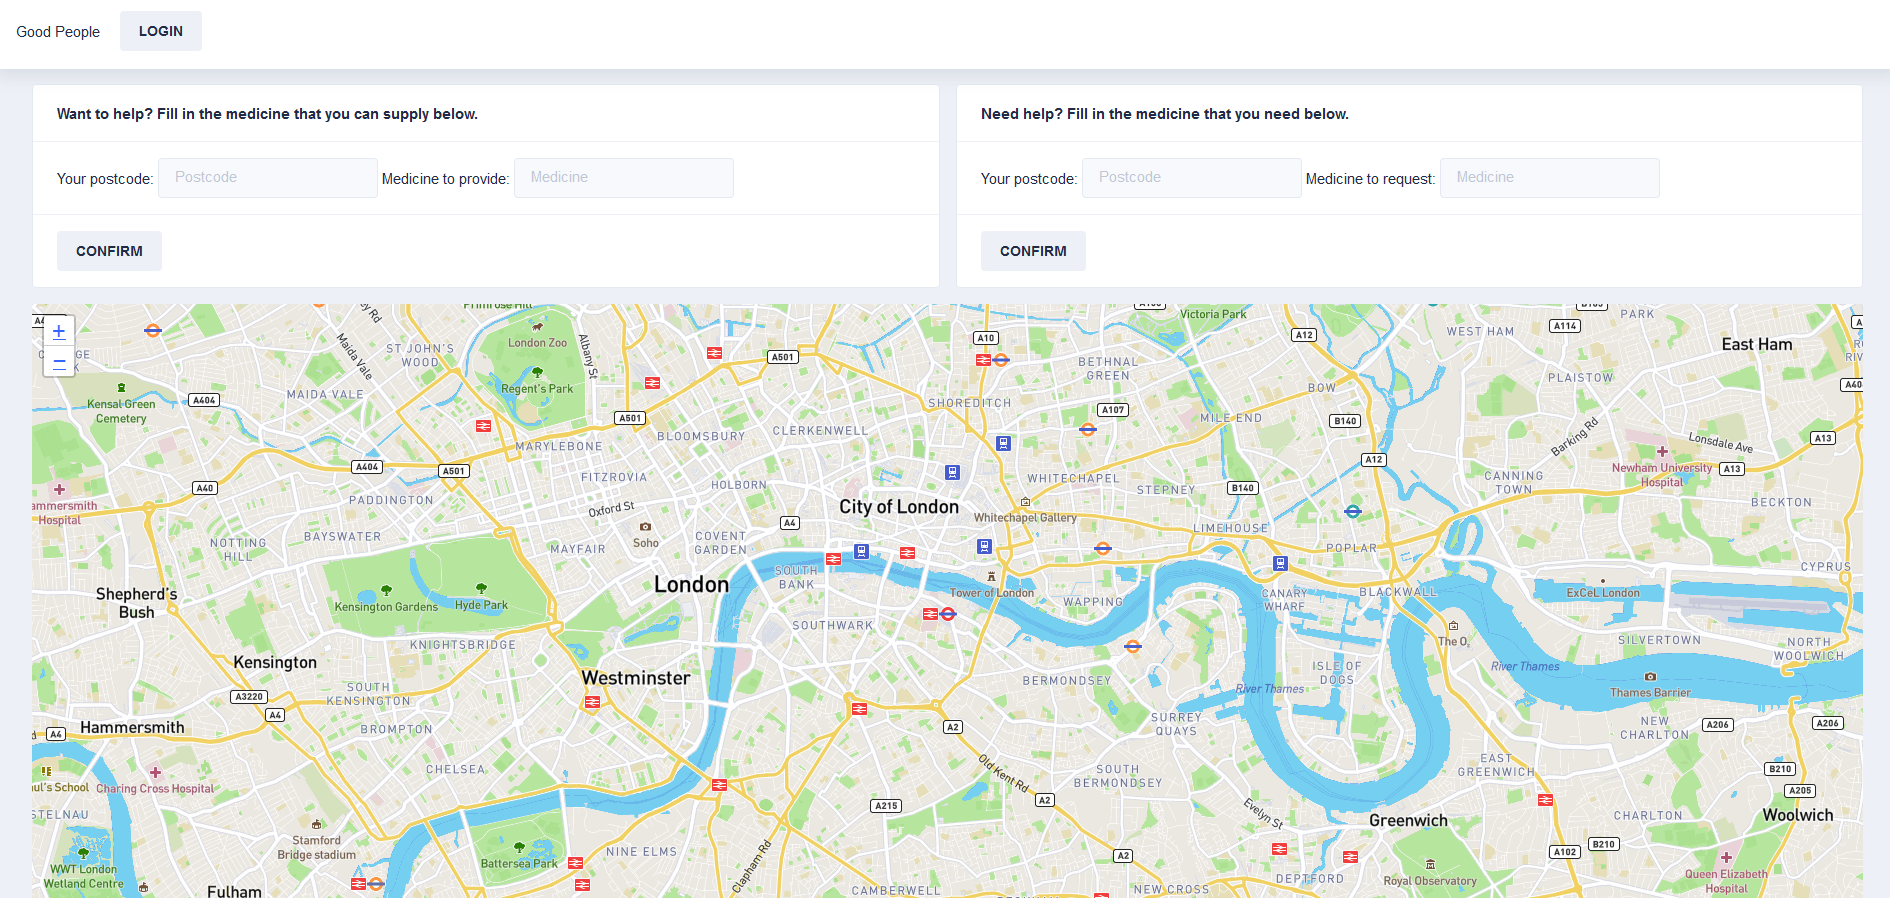The image size is (1890, 898).
Task: Click the Covent Garden map label
Action: pos(721,543)
